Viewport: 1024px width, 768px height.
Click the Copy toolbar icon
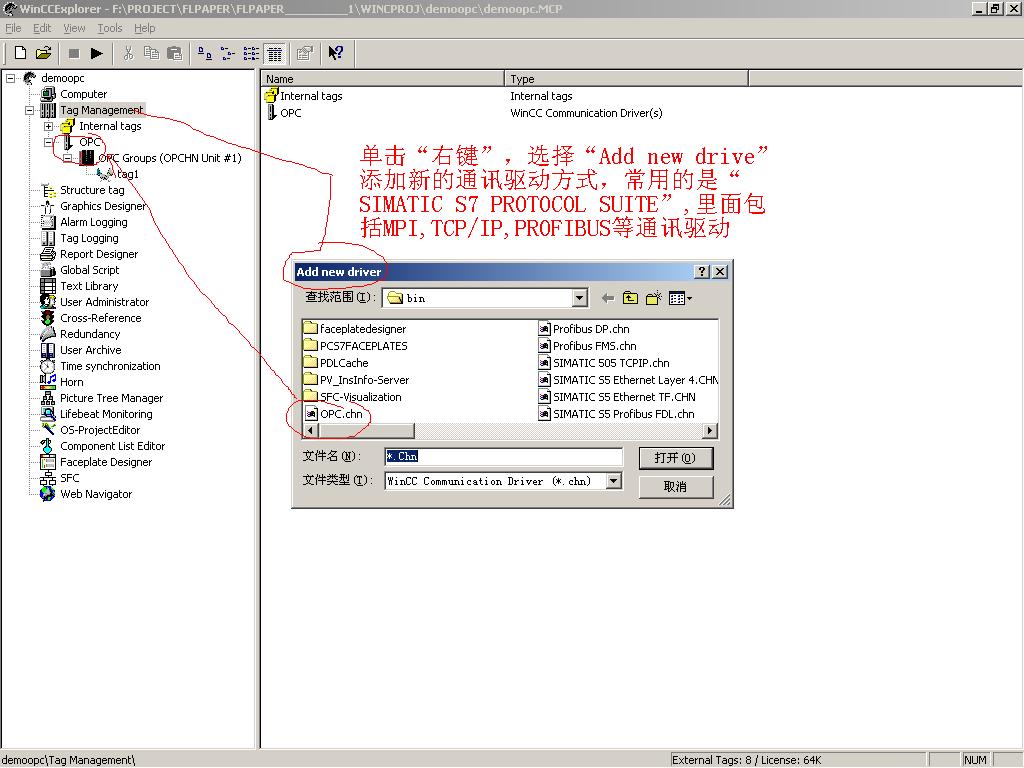coord(151,53)
